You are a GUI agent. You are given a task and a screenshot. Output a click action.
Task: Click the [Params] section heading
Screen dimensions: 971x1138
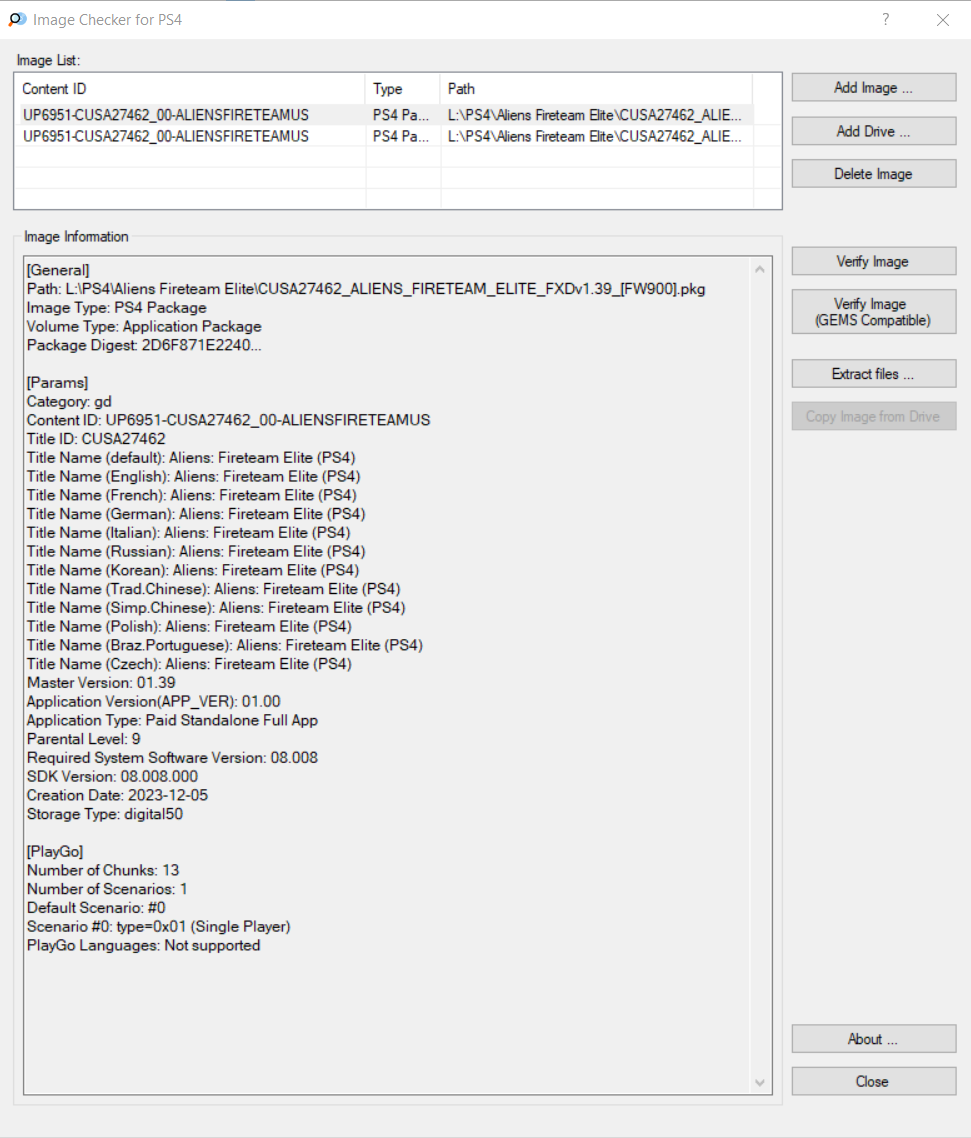(x=57, y=382)
